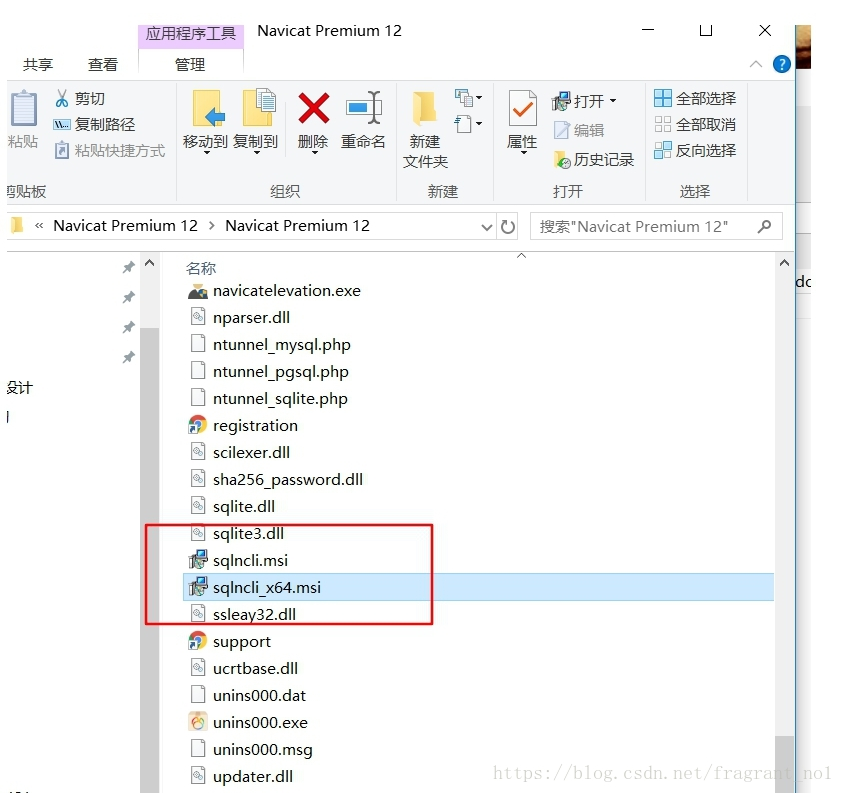Screen dimensions: 844x793
Task: Click the Paste (粘贴) clipboard icon
Action: pyautogui.click(x=24, y=108)
